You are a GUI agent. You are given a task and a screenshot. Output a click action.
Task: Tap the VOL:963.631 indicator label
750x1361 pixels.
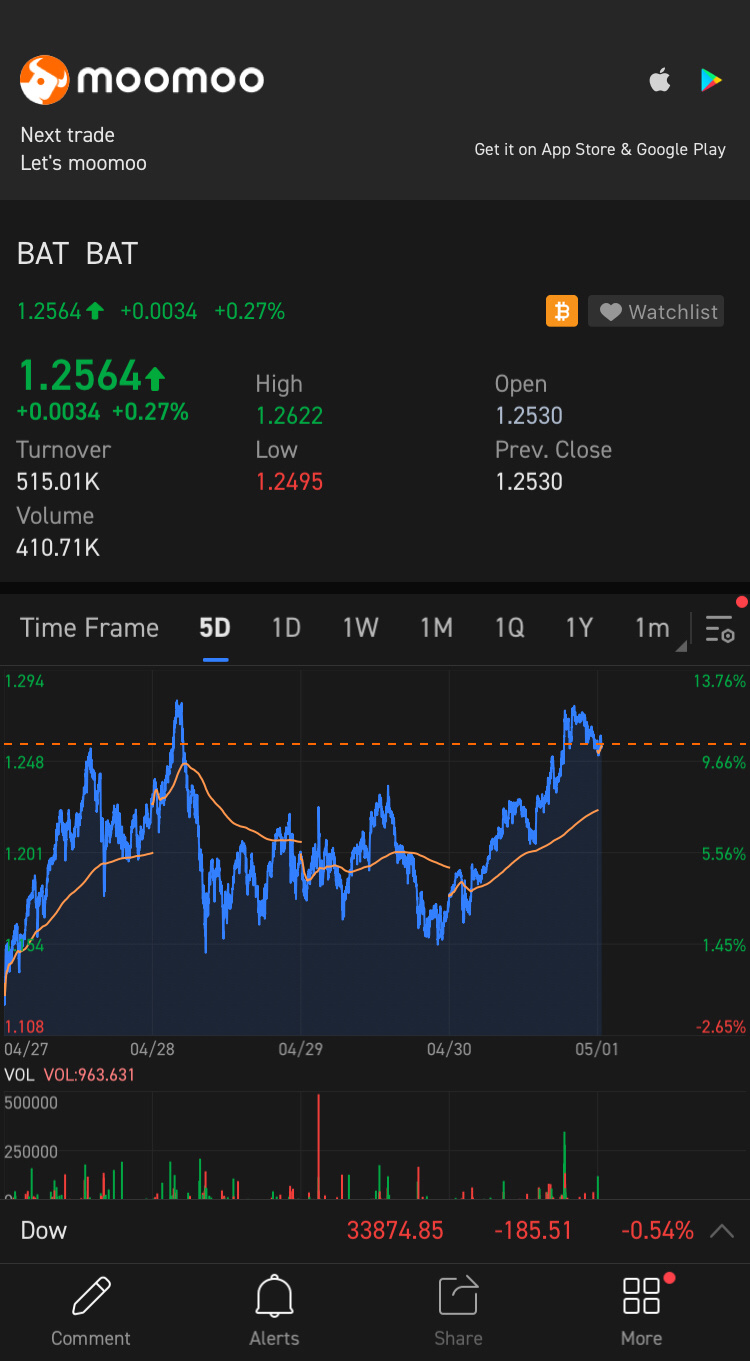click(89, 1075)
